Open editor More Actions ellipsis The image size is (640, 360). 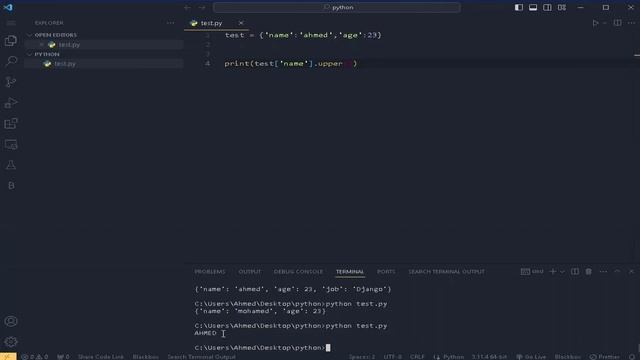631,23
